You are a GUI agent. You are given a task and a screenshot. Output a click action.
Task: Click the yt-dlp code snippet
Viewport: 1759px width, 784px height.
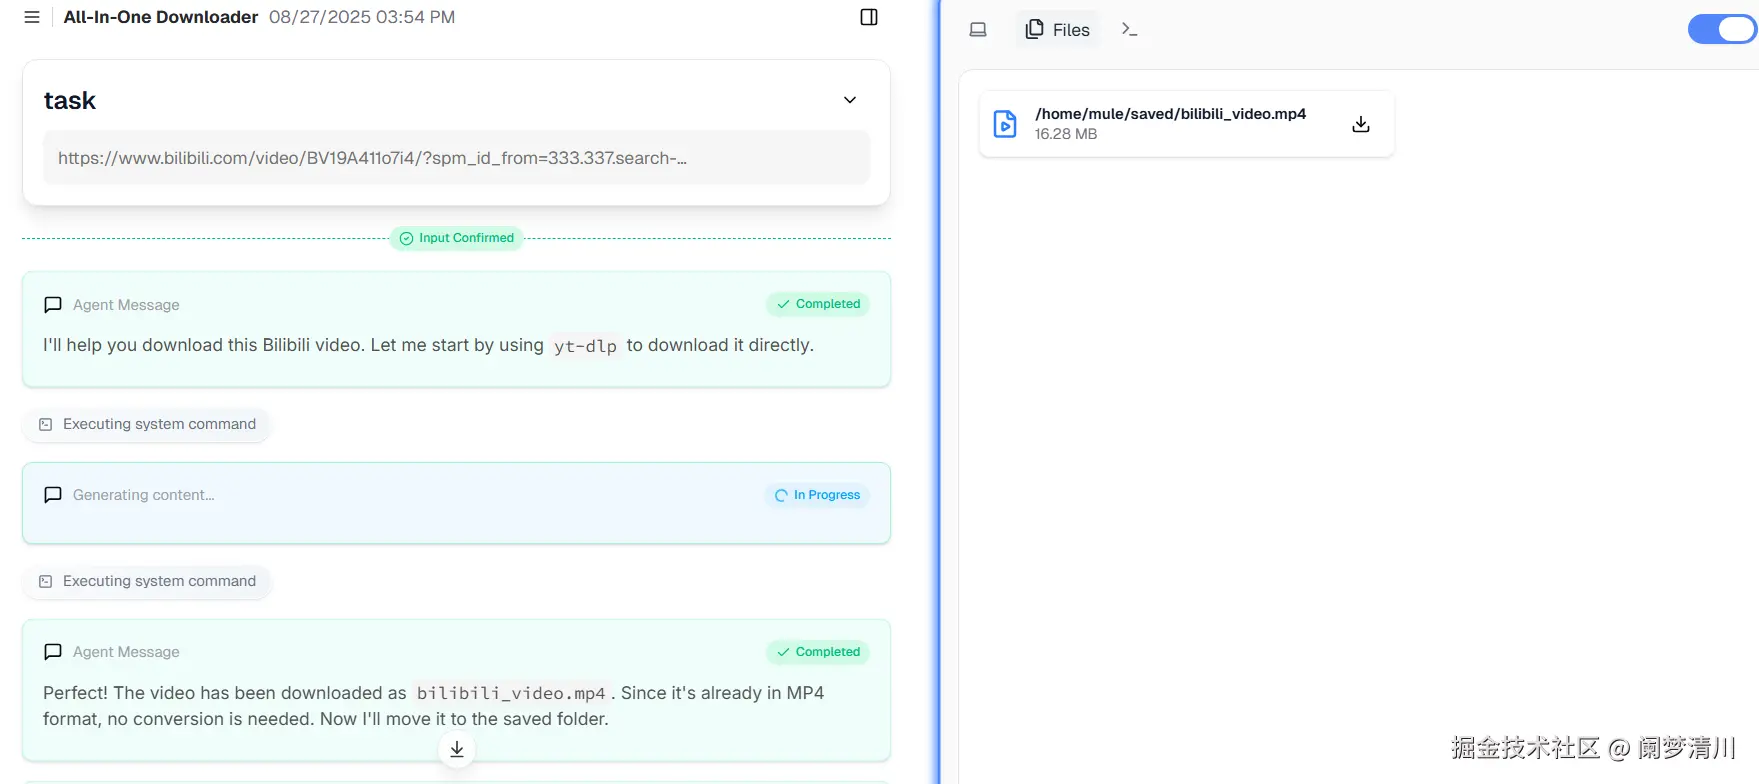tap(585, 346)
